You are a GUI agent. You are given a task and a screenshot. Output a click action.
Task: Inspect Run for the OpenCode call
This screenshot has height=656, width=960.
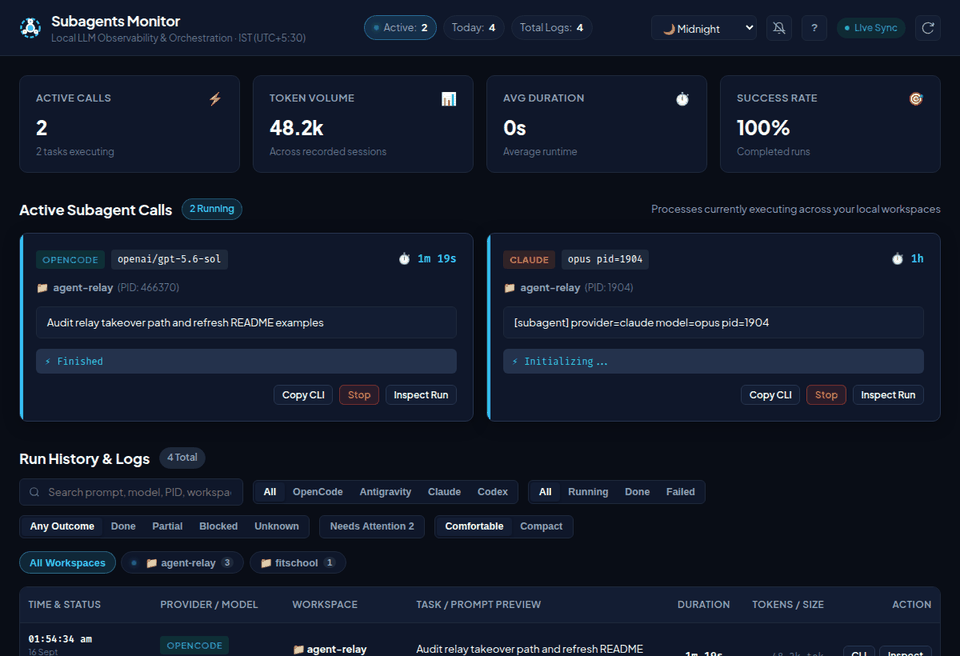click(x=421, y=395)
